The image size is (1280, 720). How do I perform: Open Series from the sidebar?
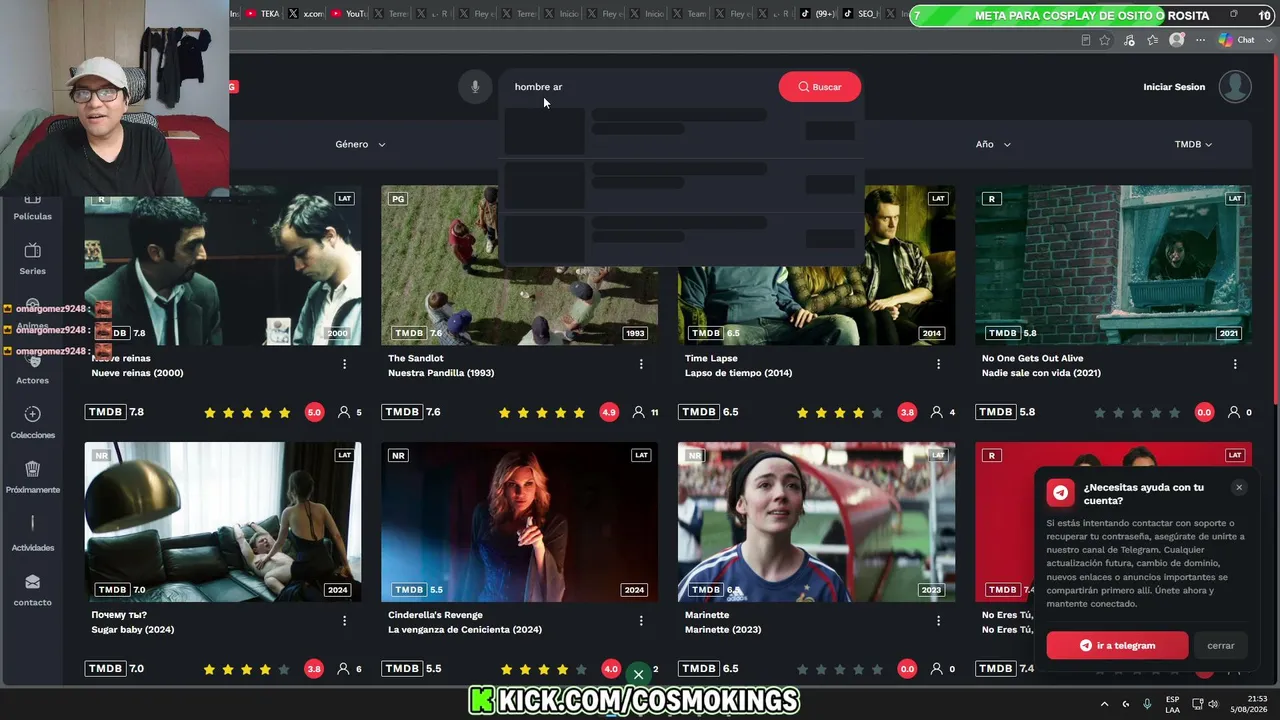32,258
